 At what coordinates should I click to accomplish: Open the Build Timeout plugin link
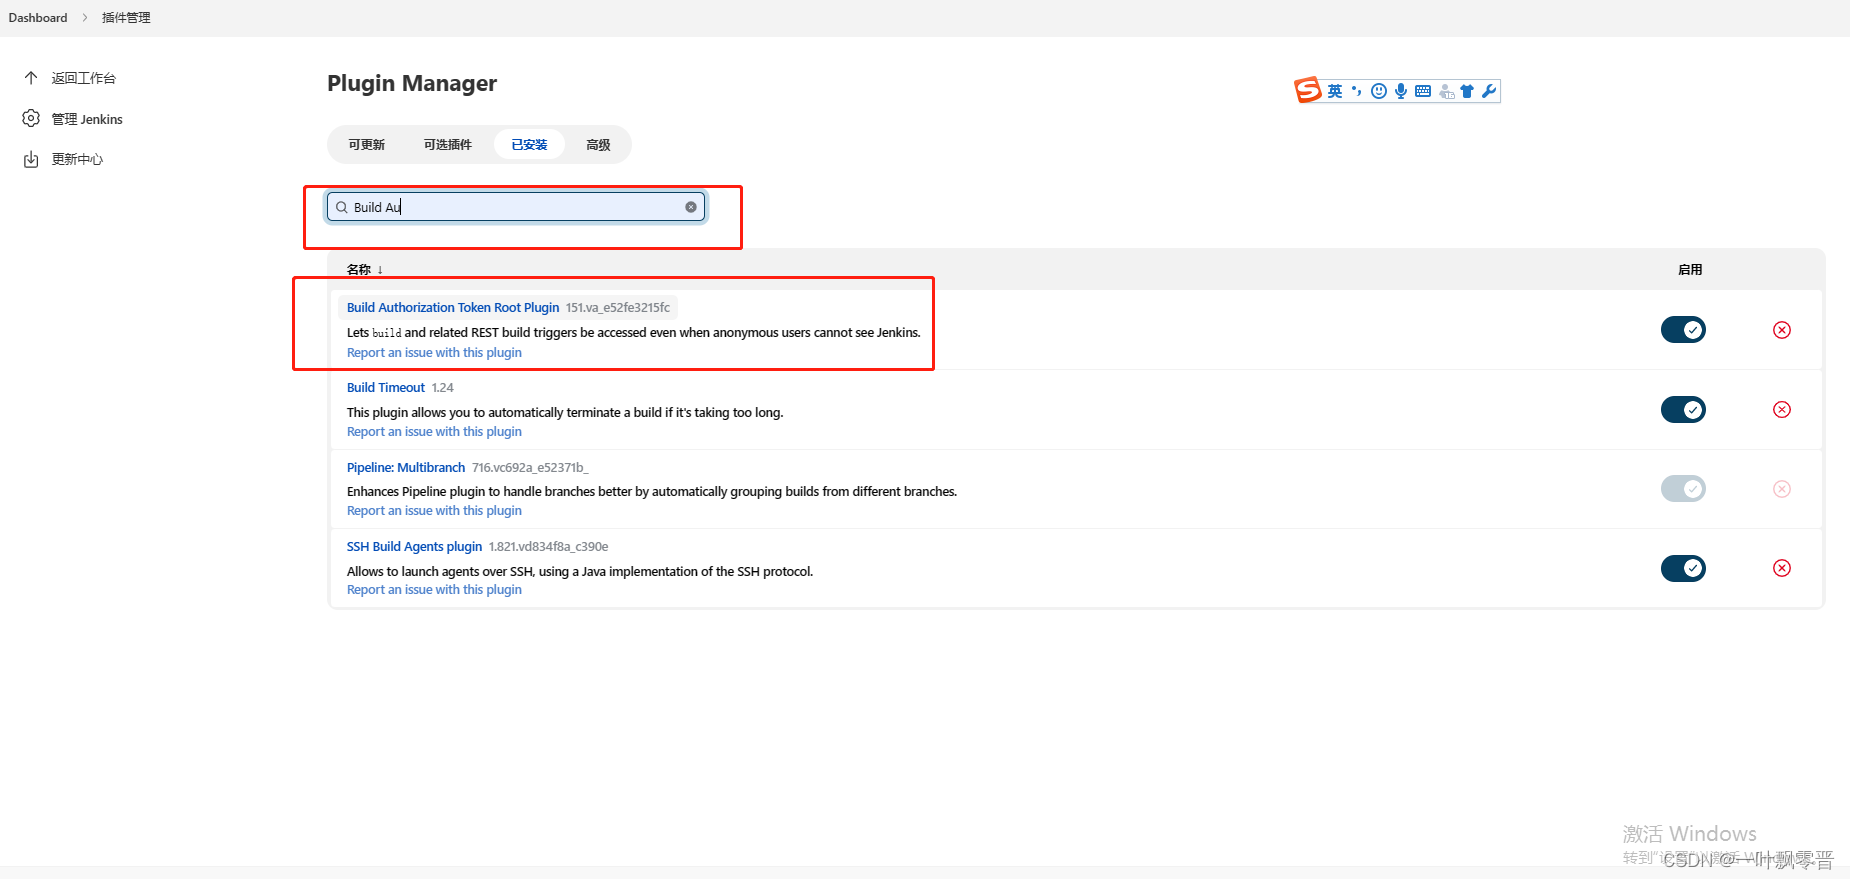[x=386, y=388]
